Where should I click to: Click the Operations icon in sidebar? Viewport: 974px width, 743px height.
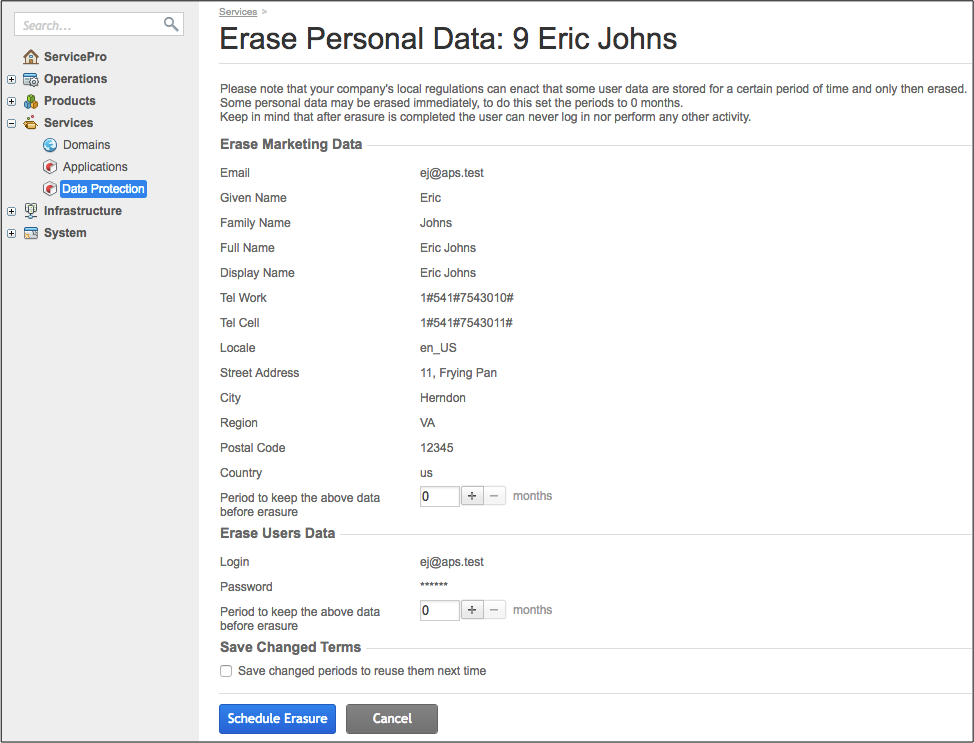[31, 79]
